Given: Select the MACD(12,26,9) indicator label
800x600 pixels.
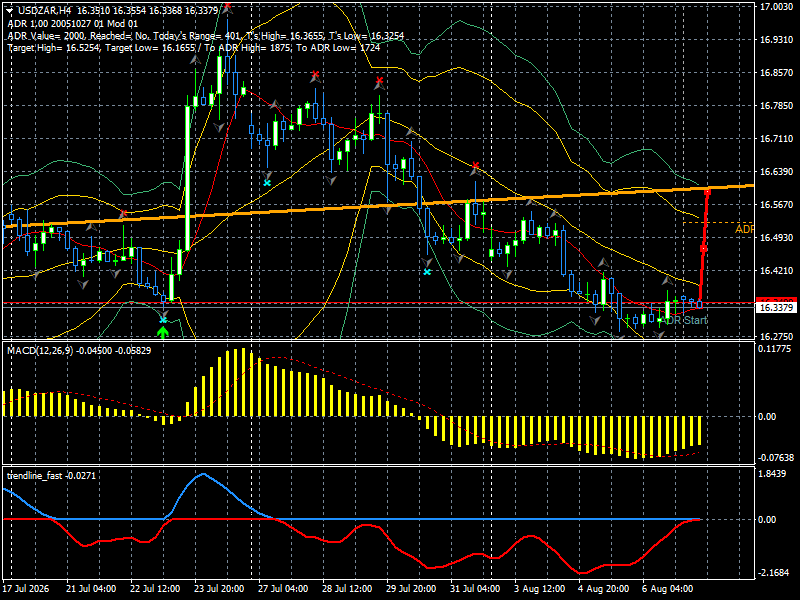Looking at the screenshot, I should 79,351.
